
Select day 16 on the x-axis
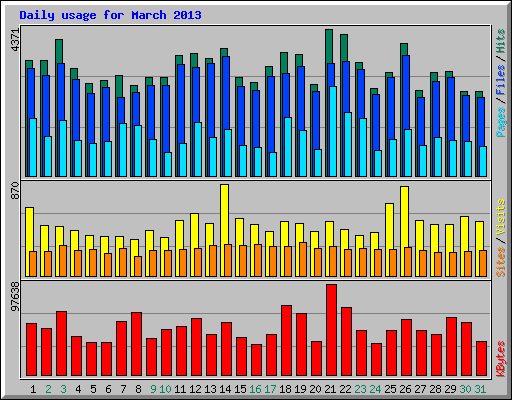[255, 389]
